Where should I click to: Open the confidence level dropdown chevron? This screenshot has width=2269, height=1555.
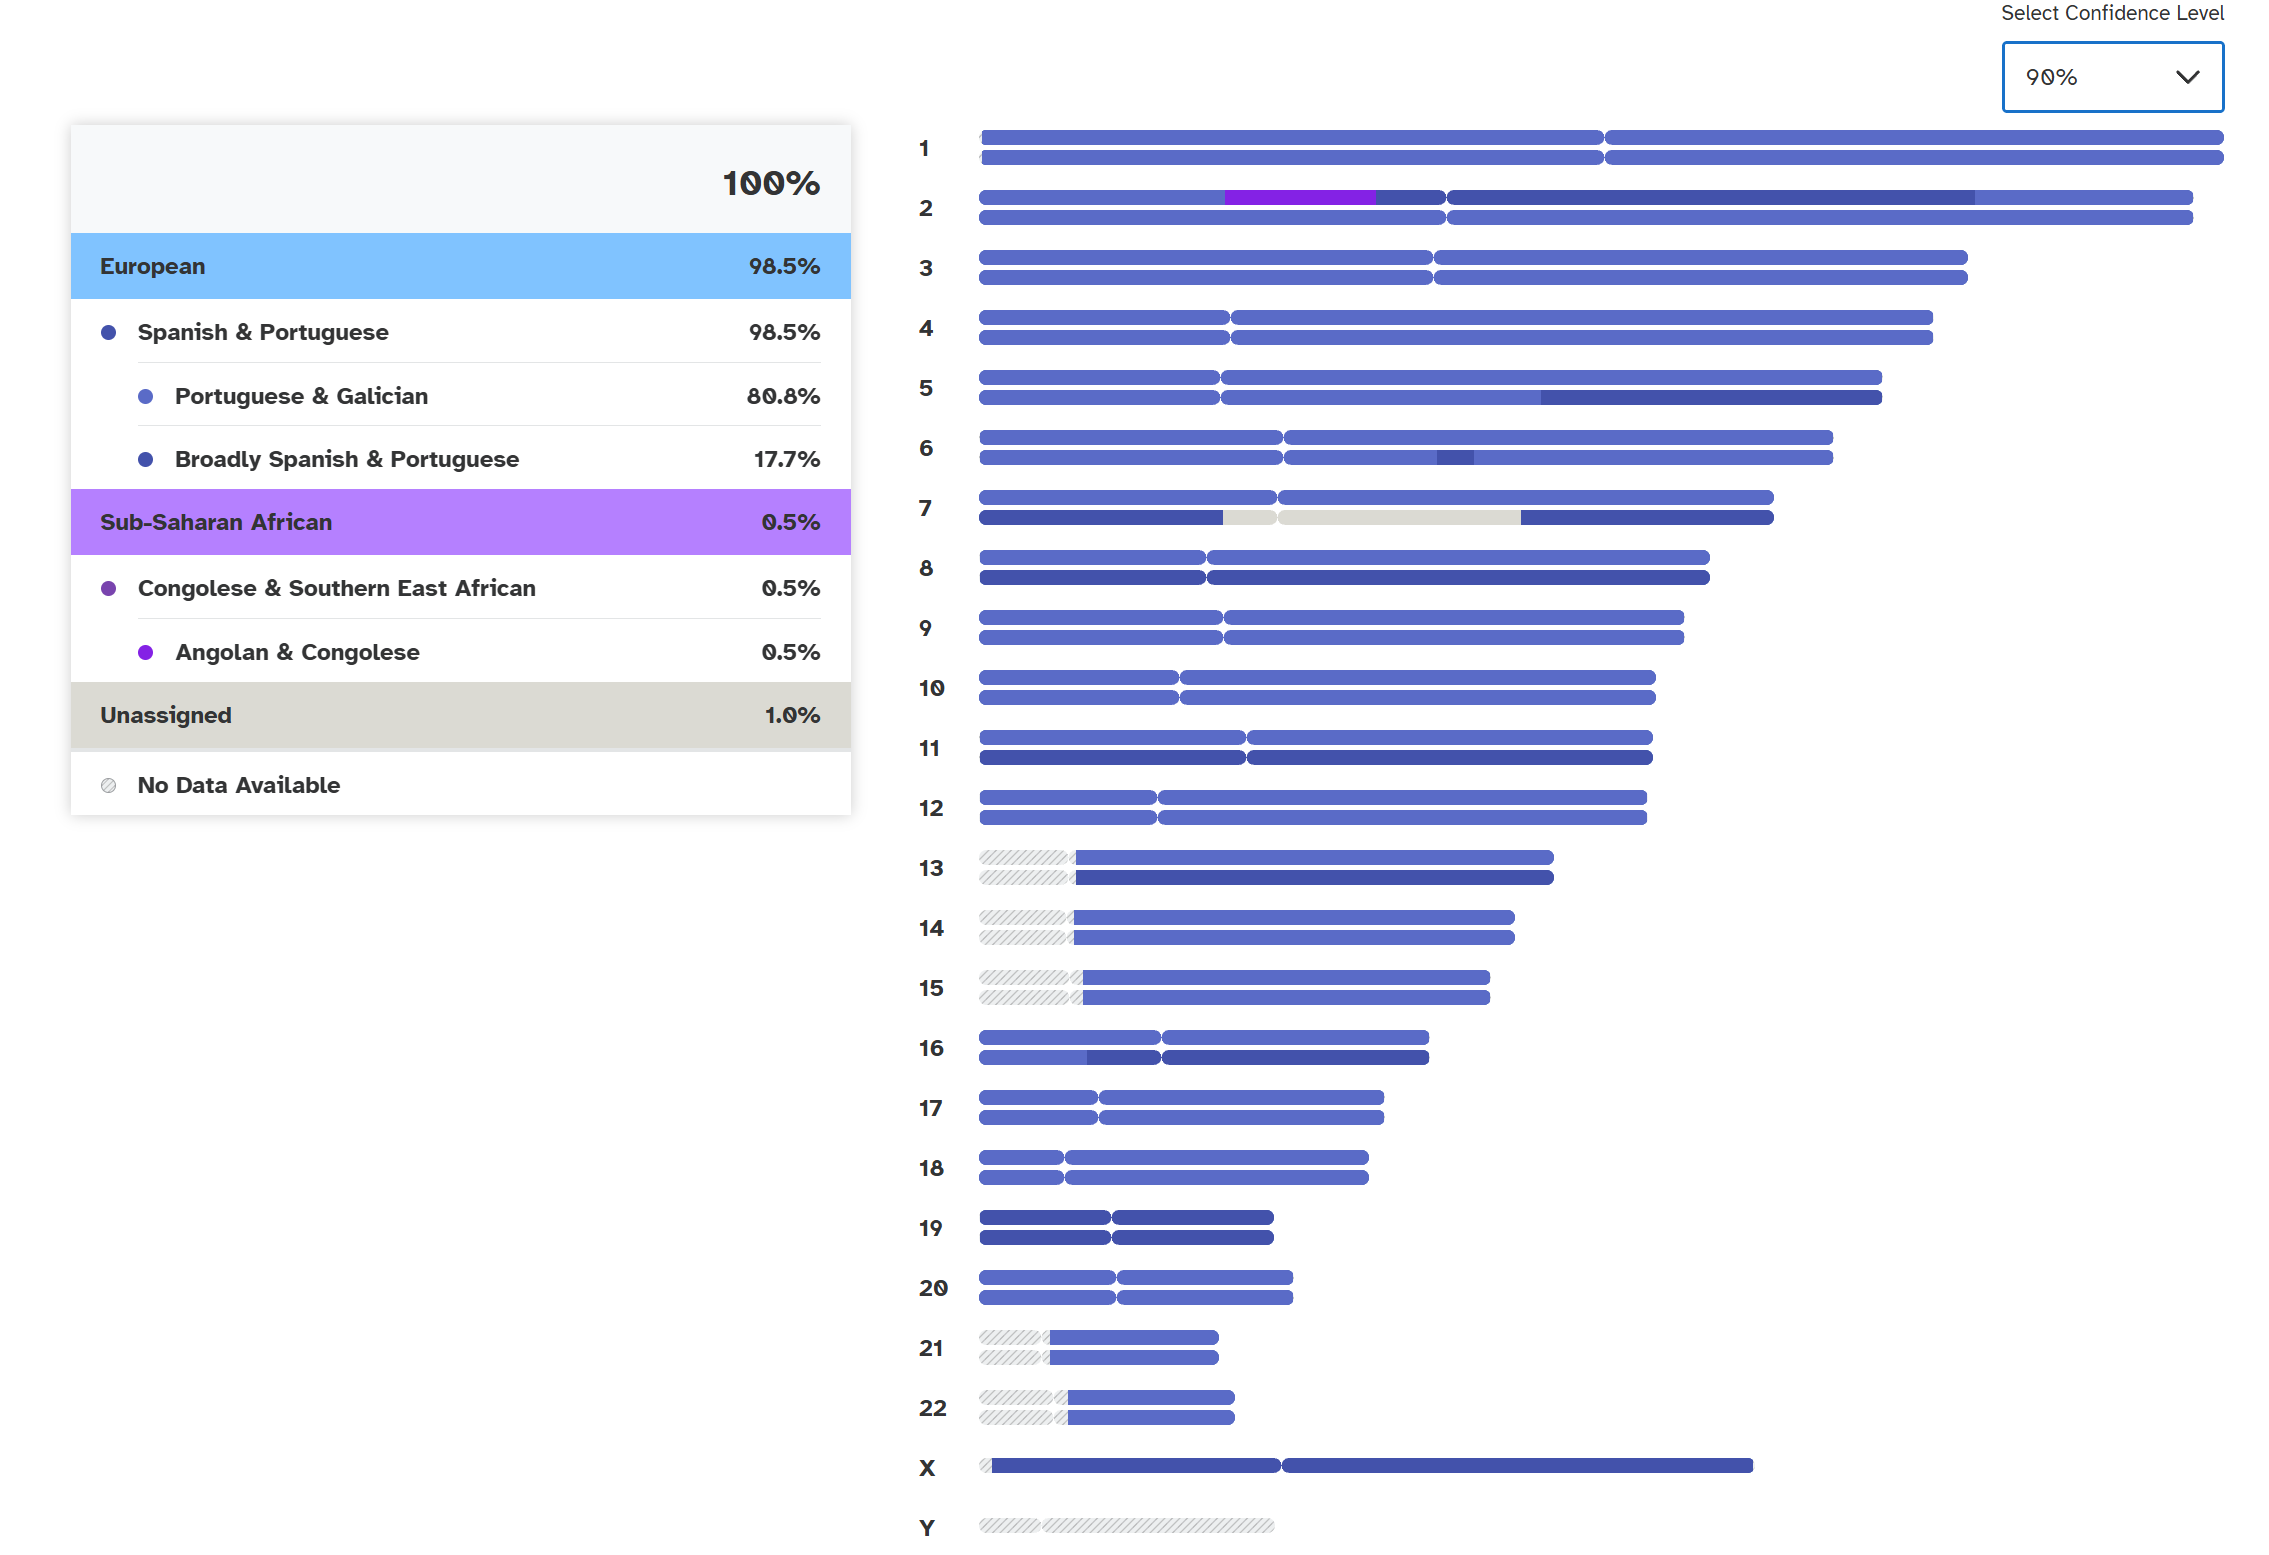point(2187,77)
